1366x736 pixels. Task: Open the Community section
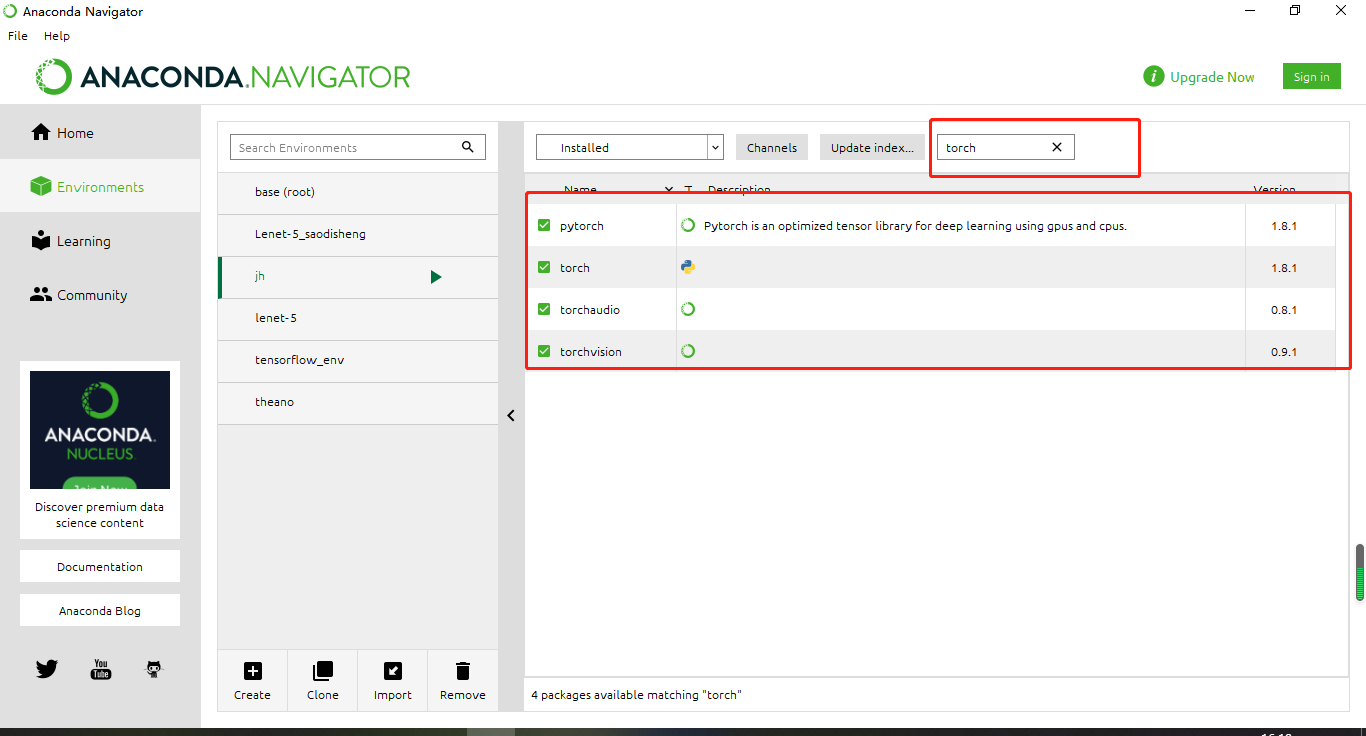[100, 295]
